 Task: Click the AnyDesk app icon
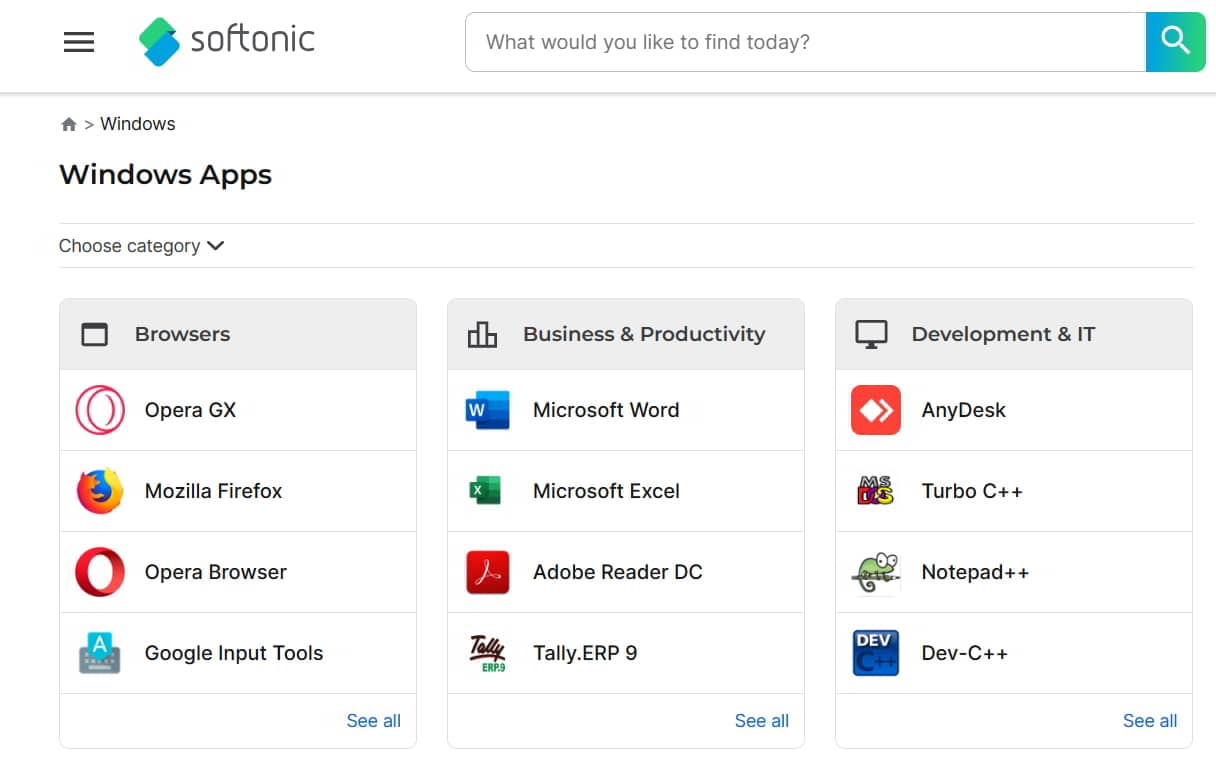pos(876,410)
